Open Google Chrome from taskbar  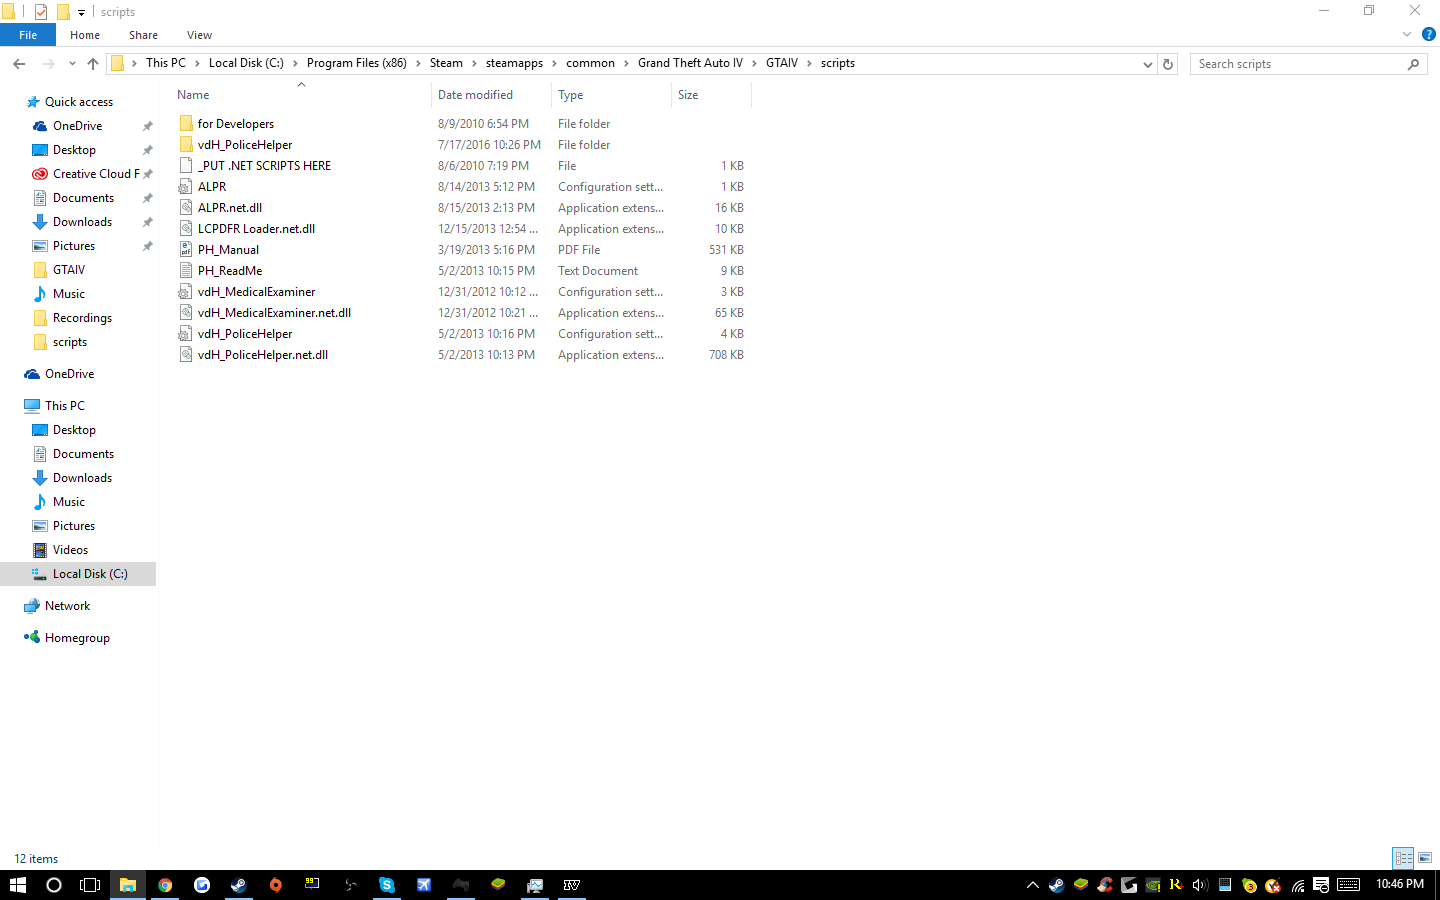[165, 885]
